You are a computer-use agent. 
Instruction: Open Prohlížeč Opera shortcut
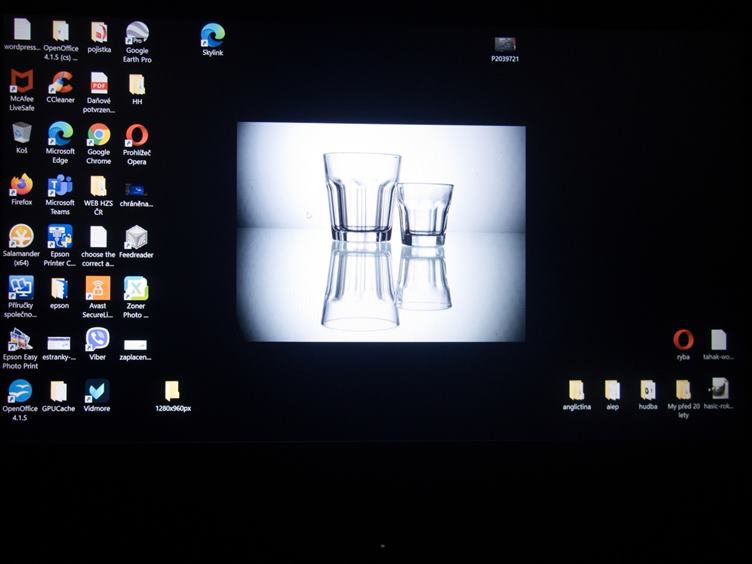tap(137, 135)
